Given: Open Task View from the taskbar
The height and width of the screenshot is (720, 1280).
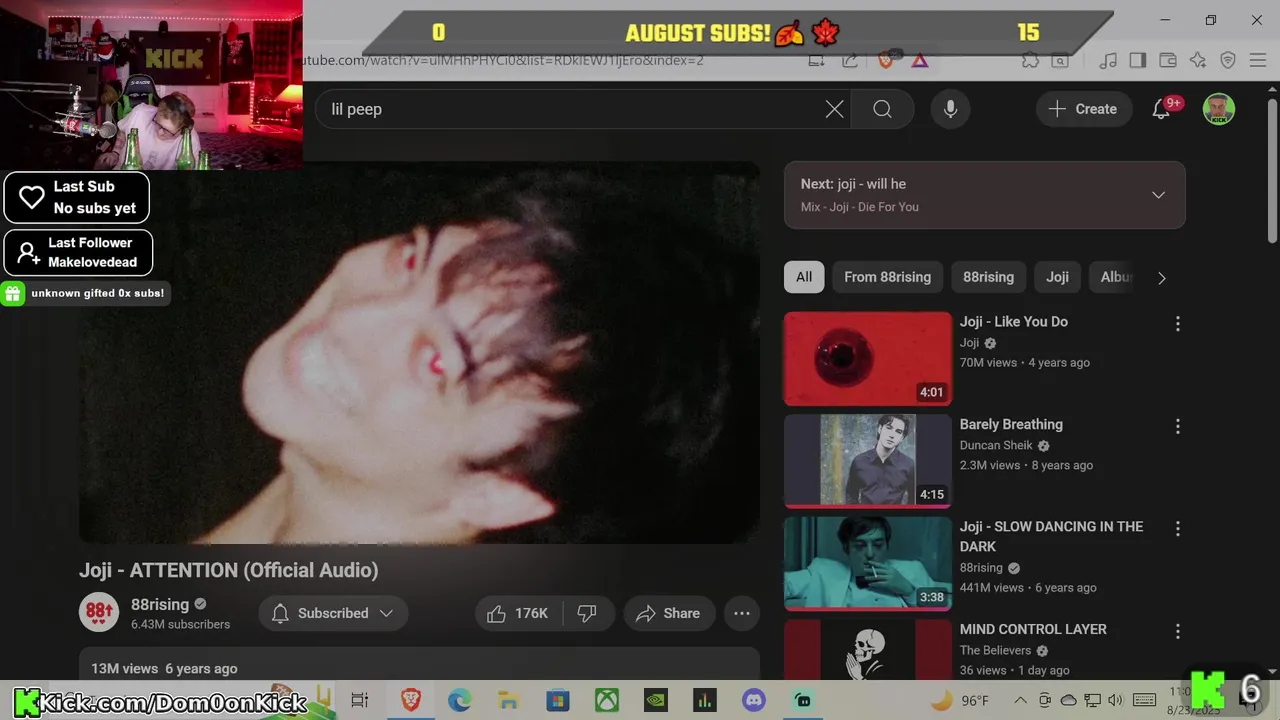Looking at the screenshot, I should point(360,700).
